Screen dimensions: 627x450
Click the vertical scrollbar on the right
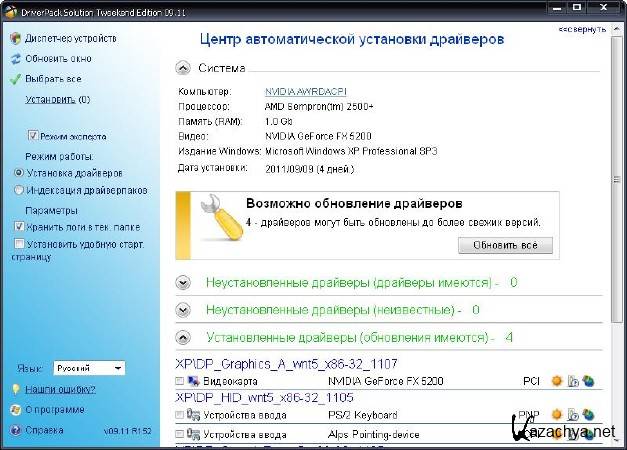click(x=617, y=200)
